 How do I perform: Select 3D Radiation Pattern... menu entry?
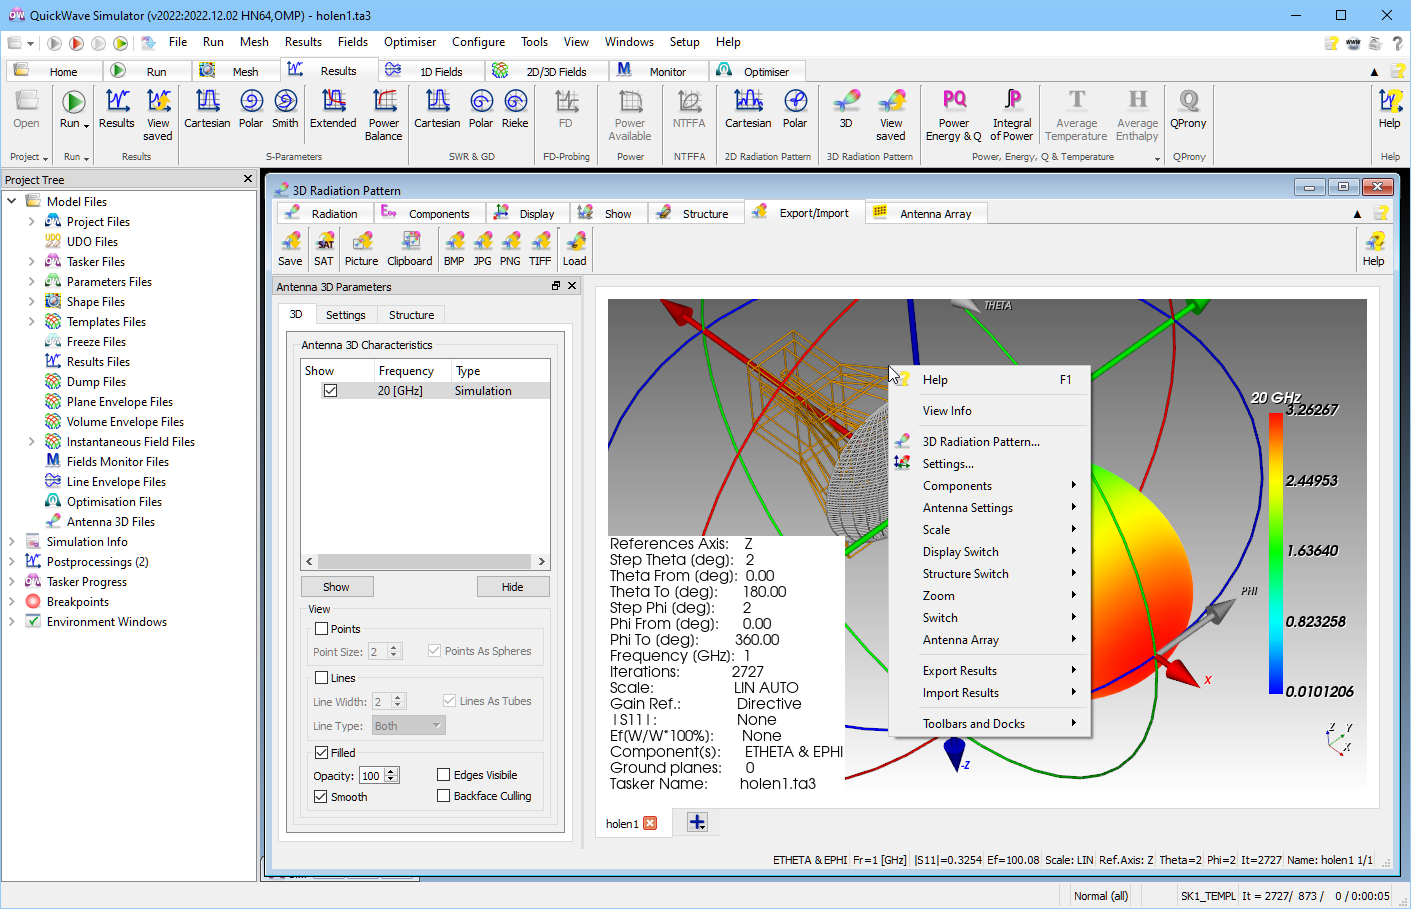[x=990, y=442]
